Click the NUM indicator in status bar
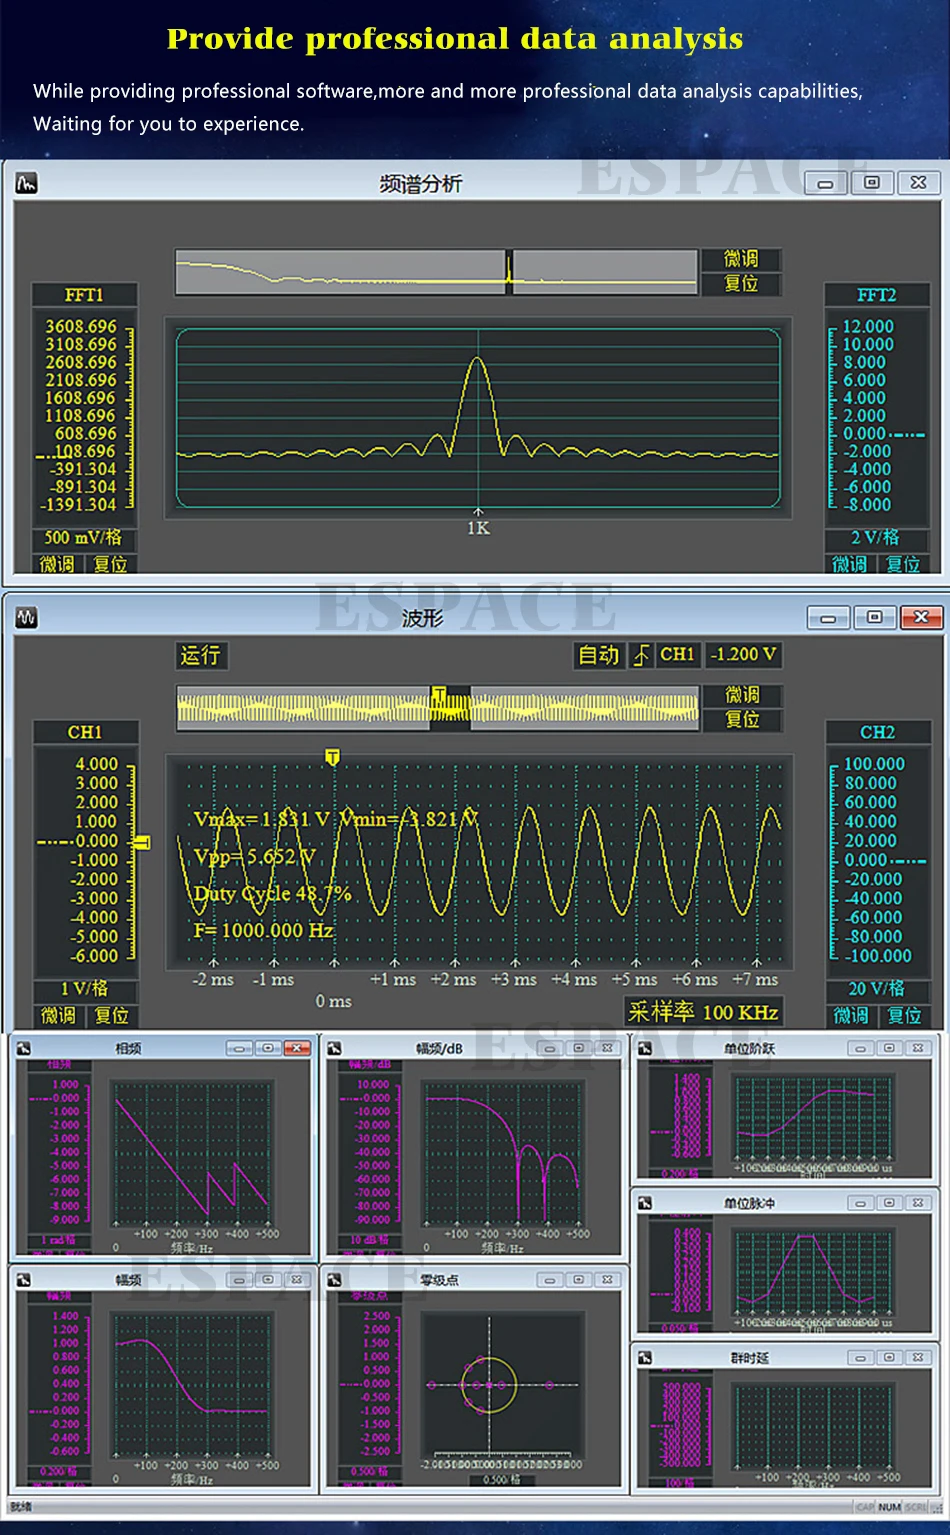 (x=889, y=1507)
